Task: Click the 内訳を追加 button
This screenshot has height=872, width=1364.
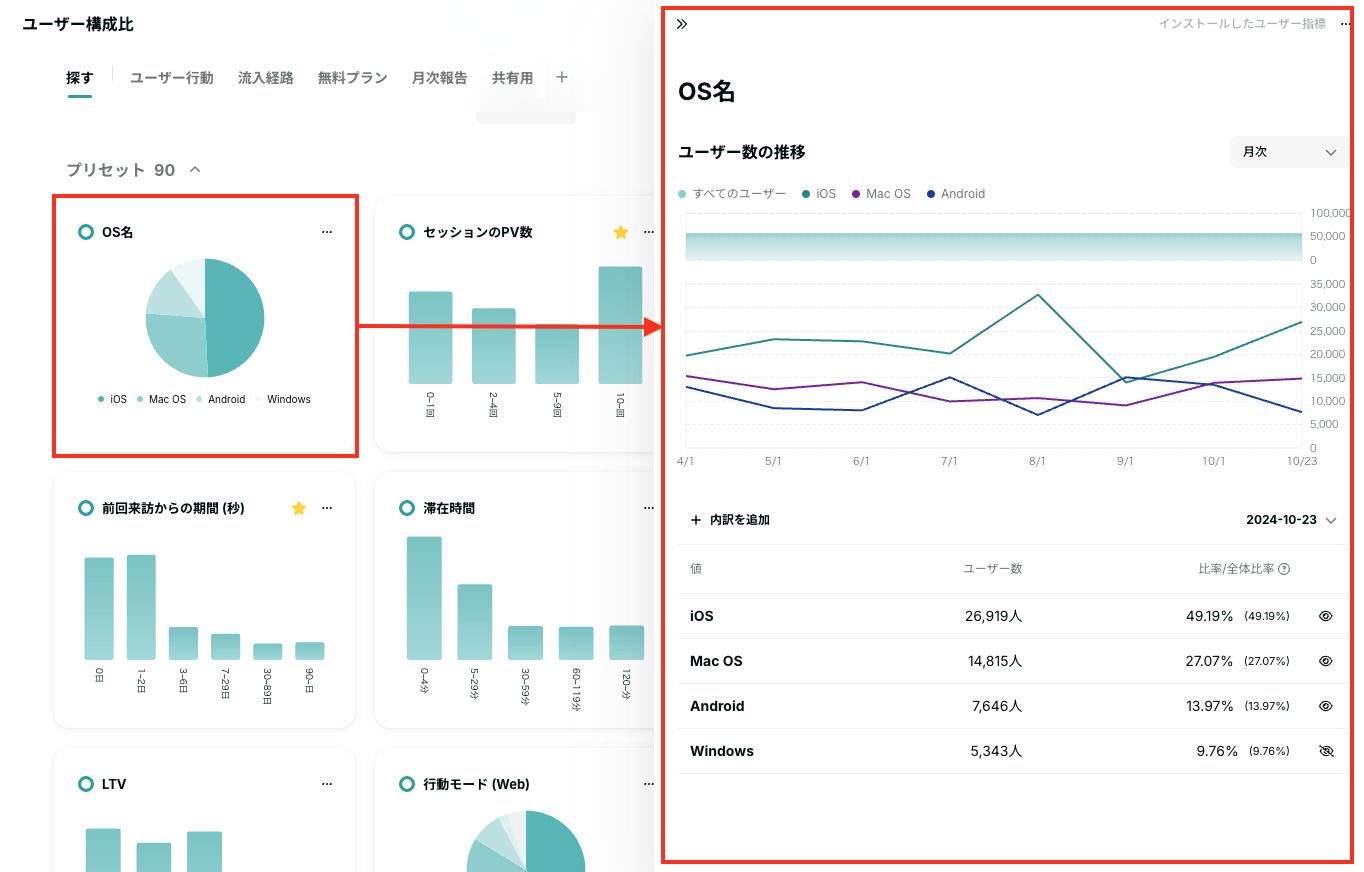Action: pyautogui.click(x=730, y=520)
